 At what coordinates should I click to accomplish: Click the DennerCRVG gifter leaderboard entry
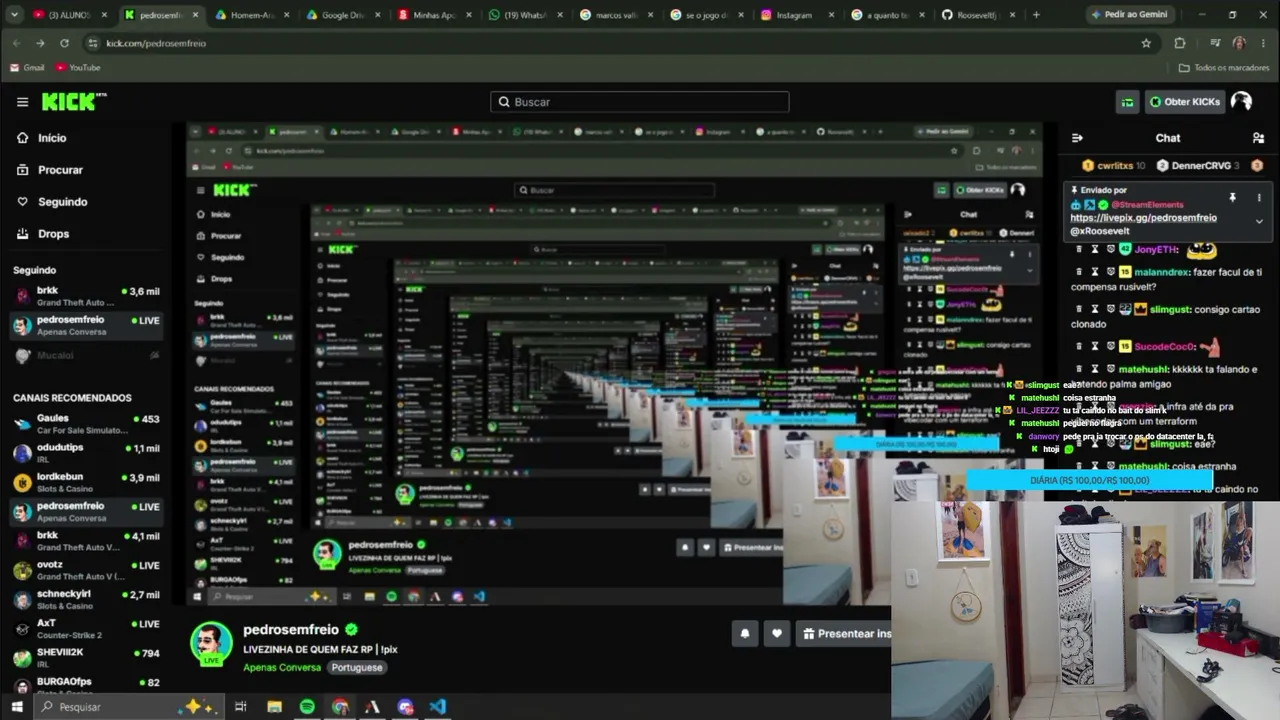[x=1198, y=165]
